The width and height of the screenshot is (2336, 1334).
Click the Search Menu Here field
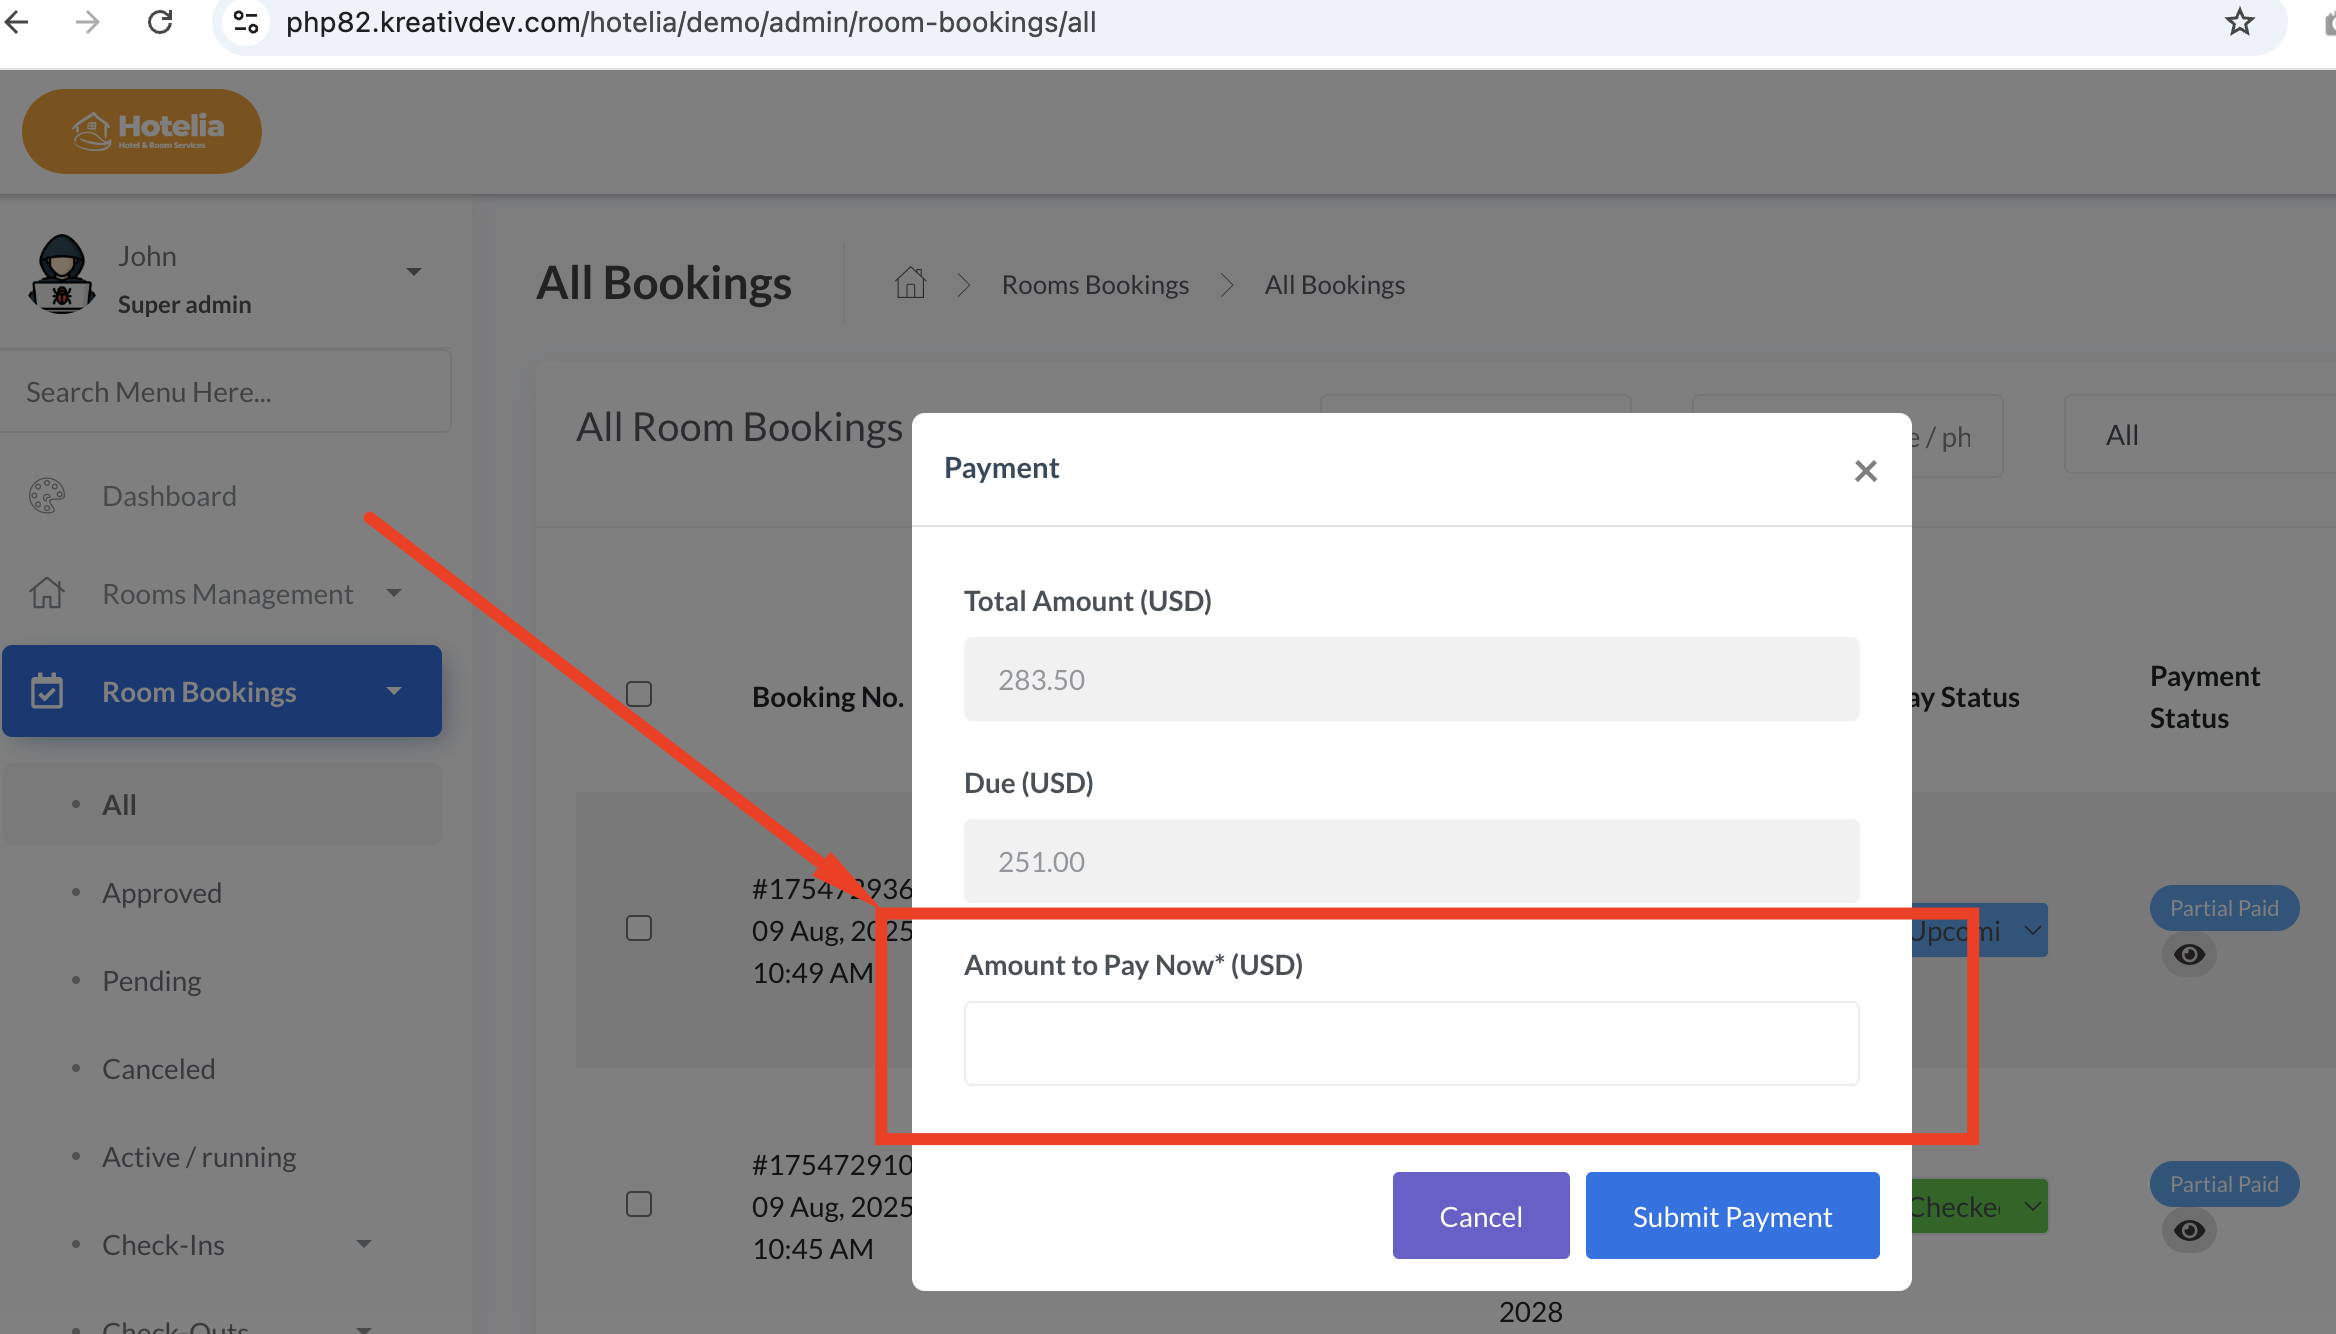[226, 391]
